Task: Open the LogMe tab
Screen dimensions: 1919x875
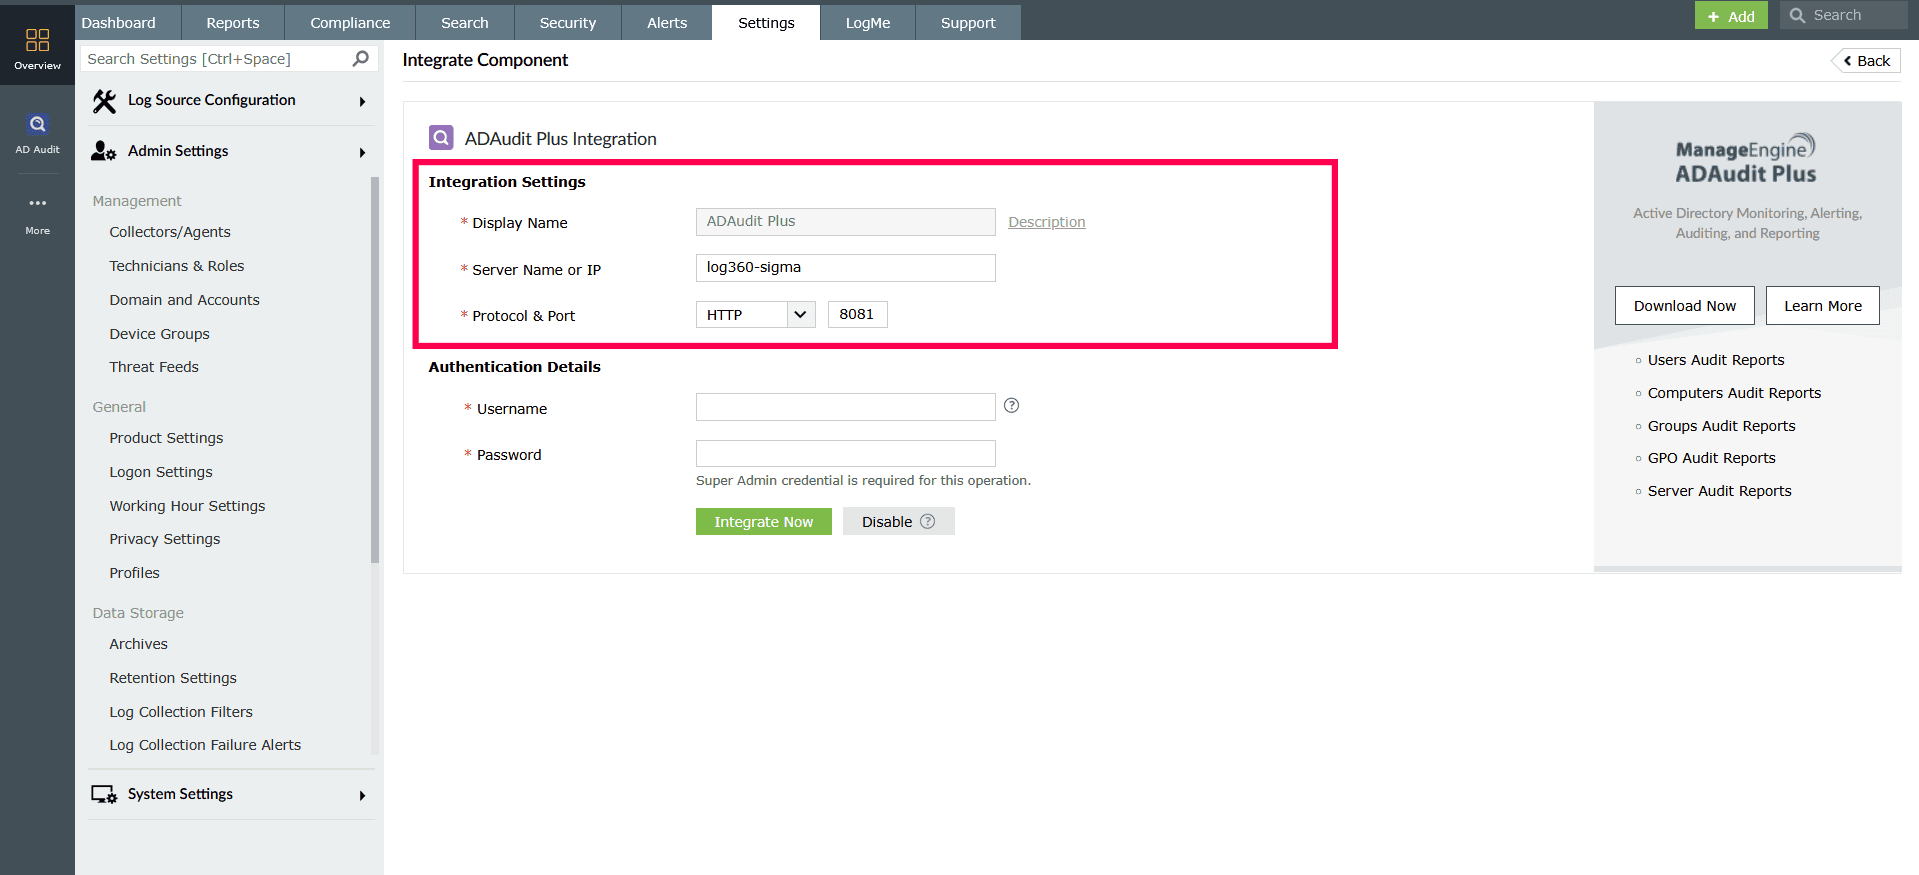Action: 868,22
